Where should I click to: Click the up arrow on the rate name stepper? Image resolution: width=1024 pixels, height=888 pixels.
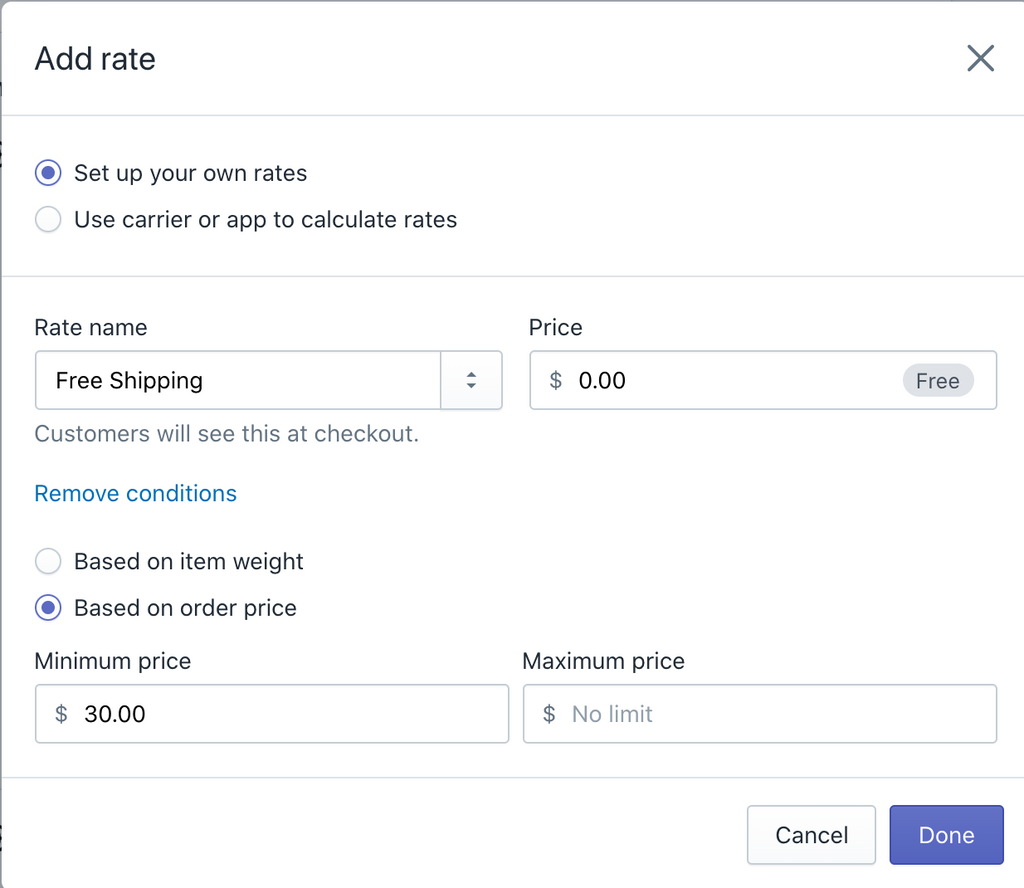[x=471, y=374]
